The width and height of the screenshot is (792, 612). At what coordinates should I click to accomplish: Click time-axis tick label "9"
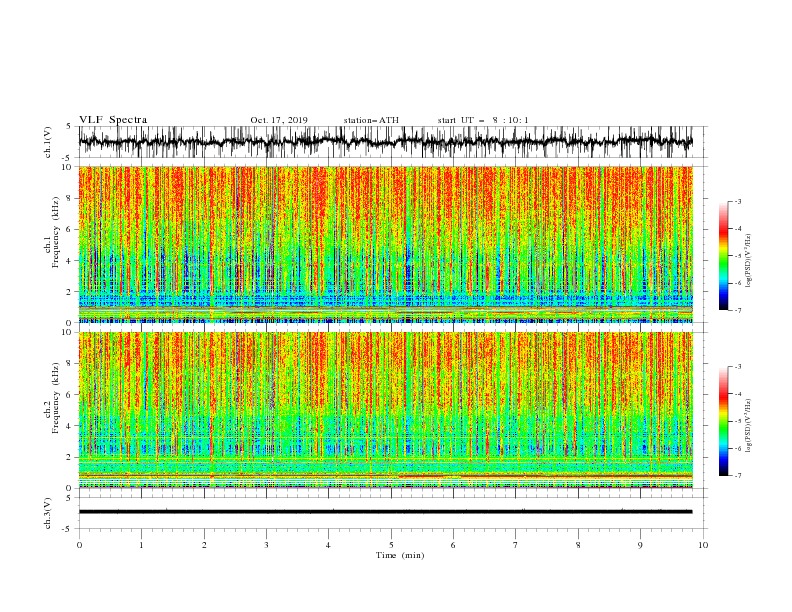640,545
